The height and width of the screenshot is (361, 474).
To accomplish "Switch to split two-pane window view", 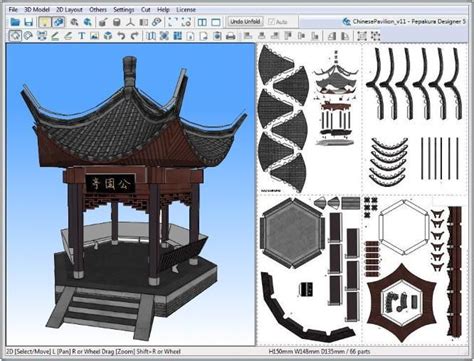I will [202, 22].
